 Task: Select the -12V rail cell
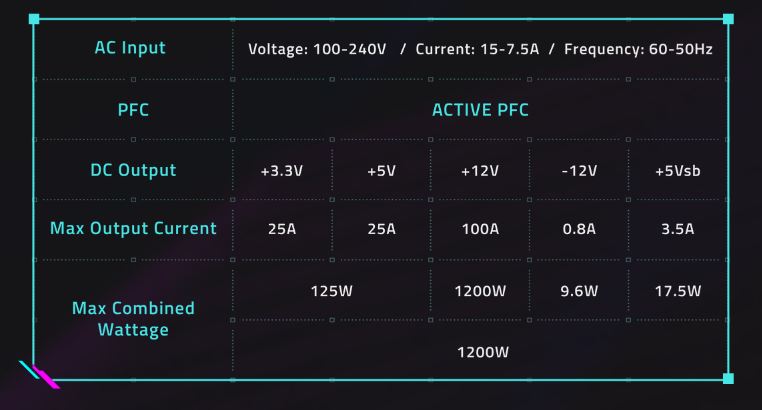coord(579,171)
